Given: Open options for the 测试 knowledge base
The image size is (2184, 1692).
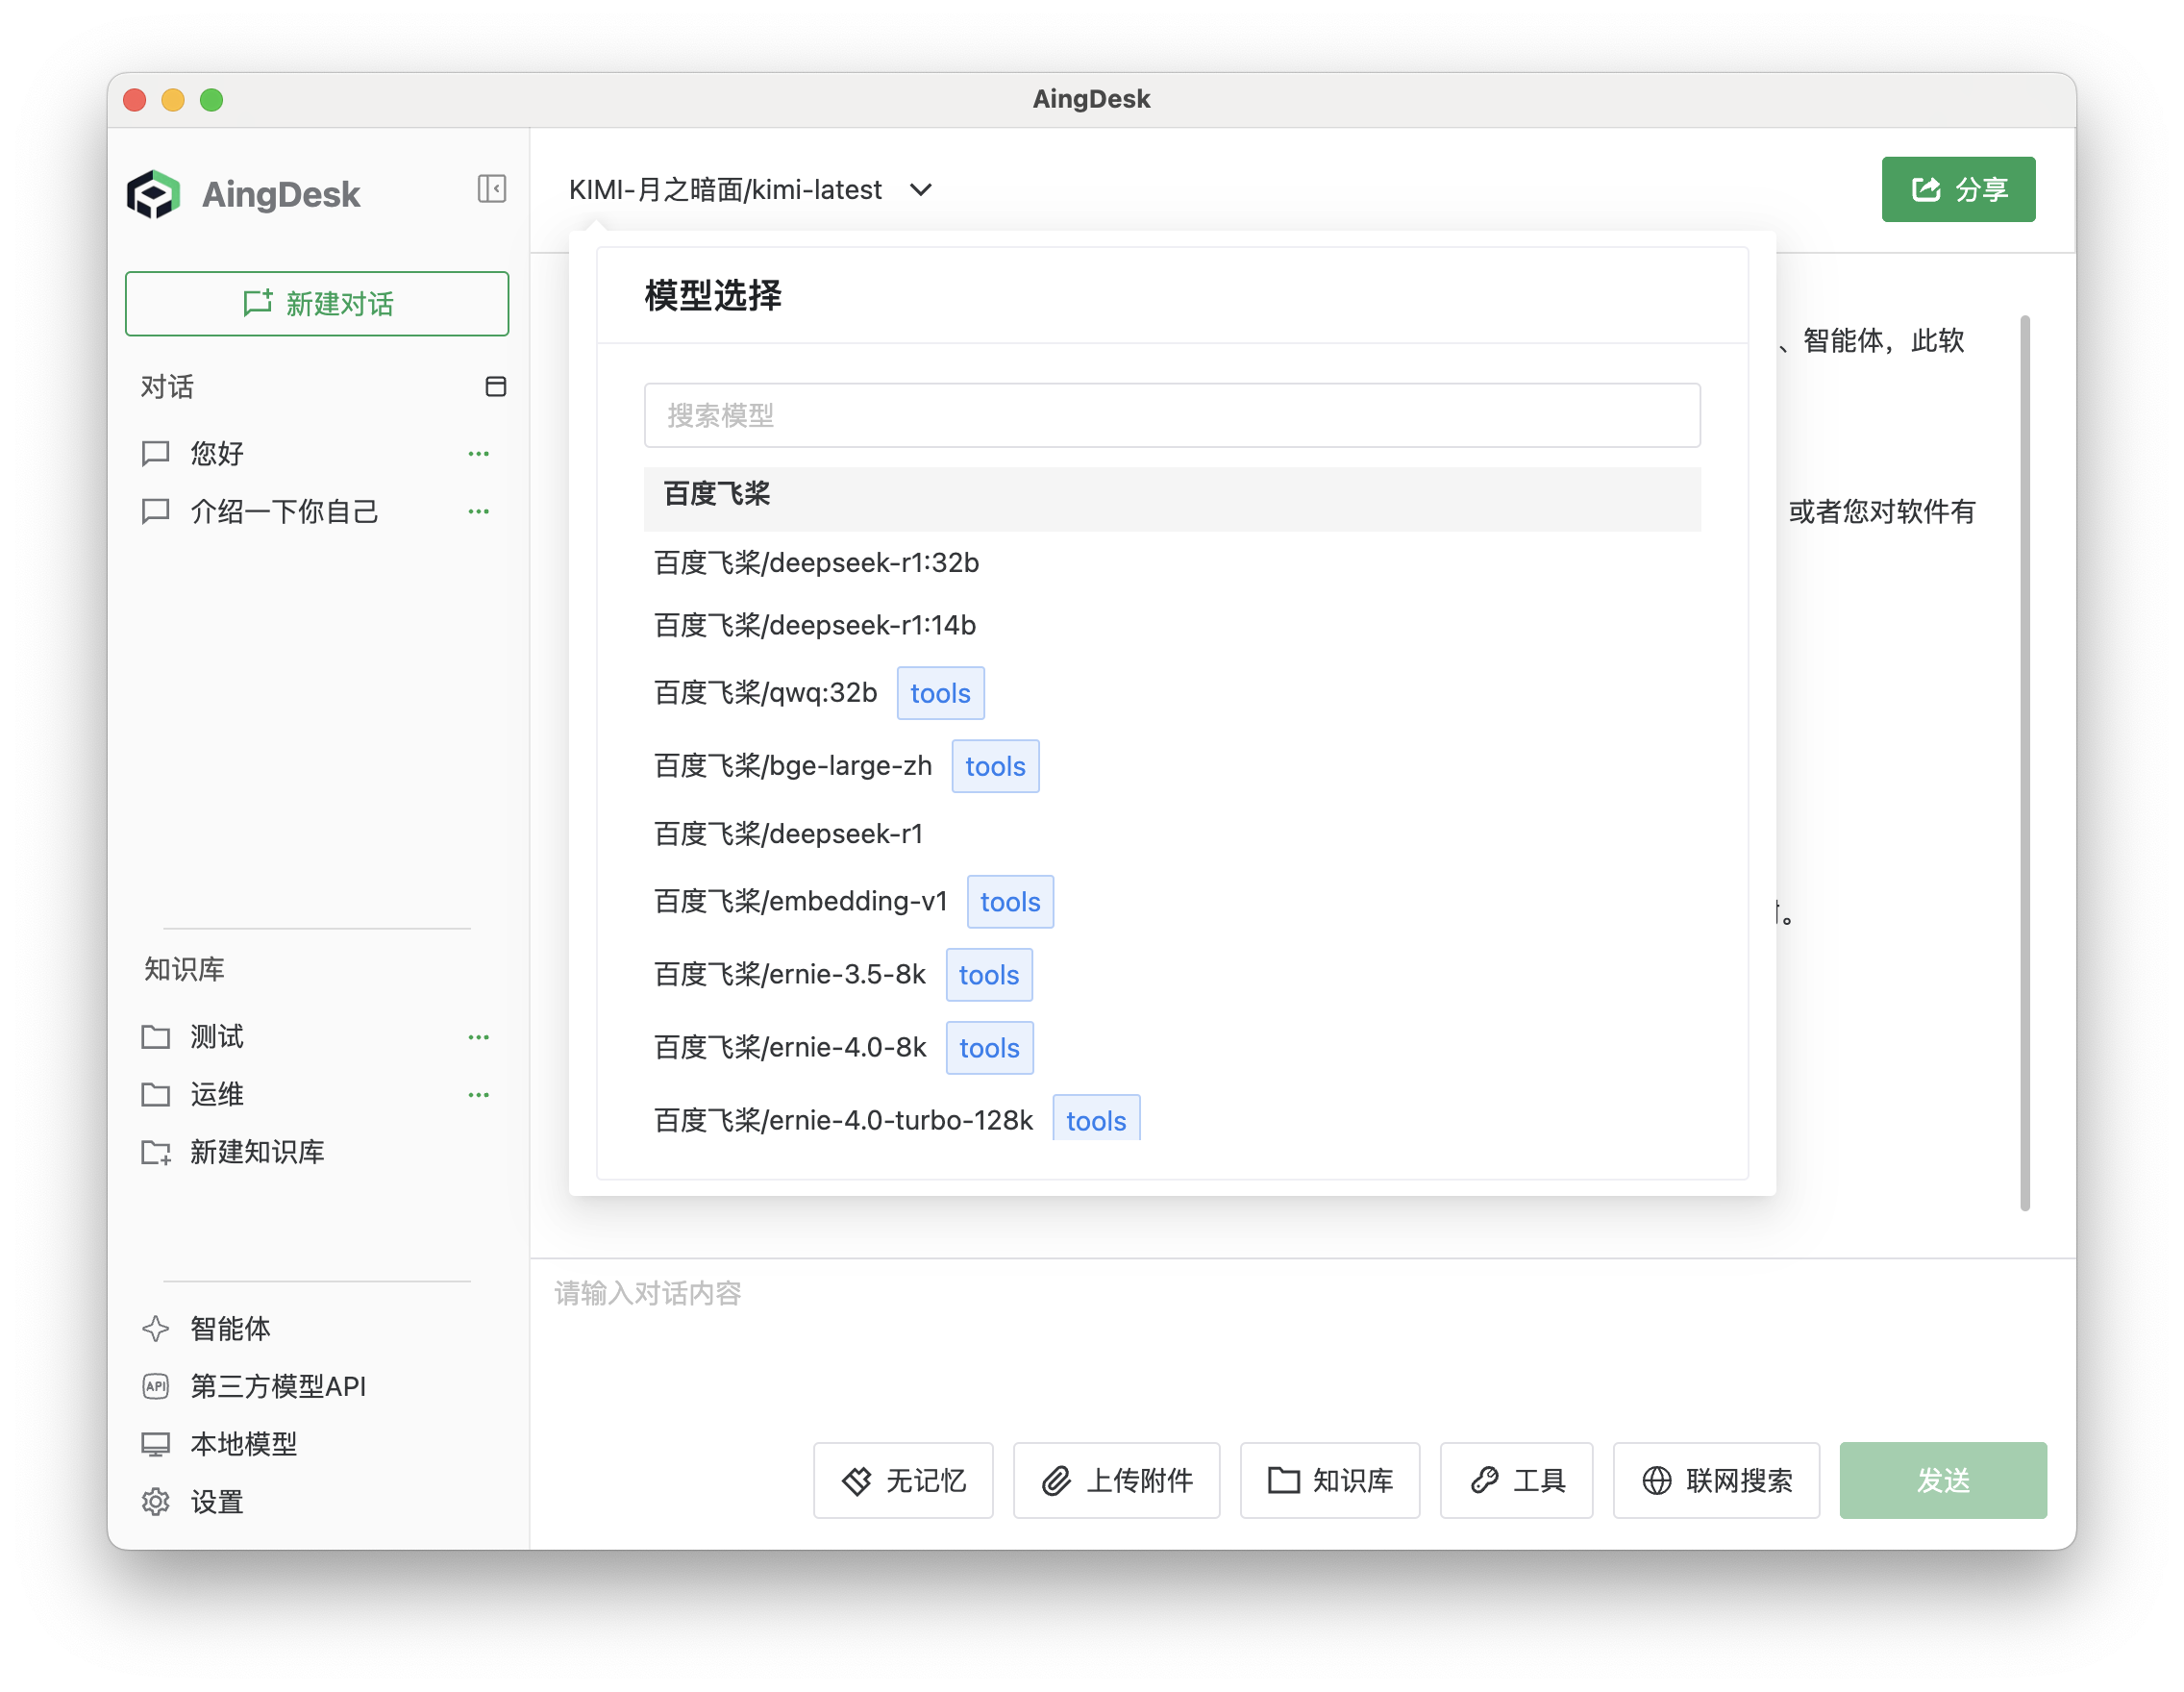Looking at the screenshot, I should 479,1037.
